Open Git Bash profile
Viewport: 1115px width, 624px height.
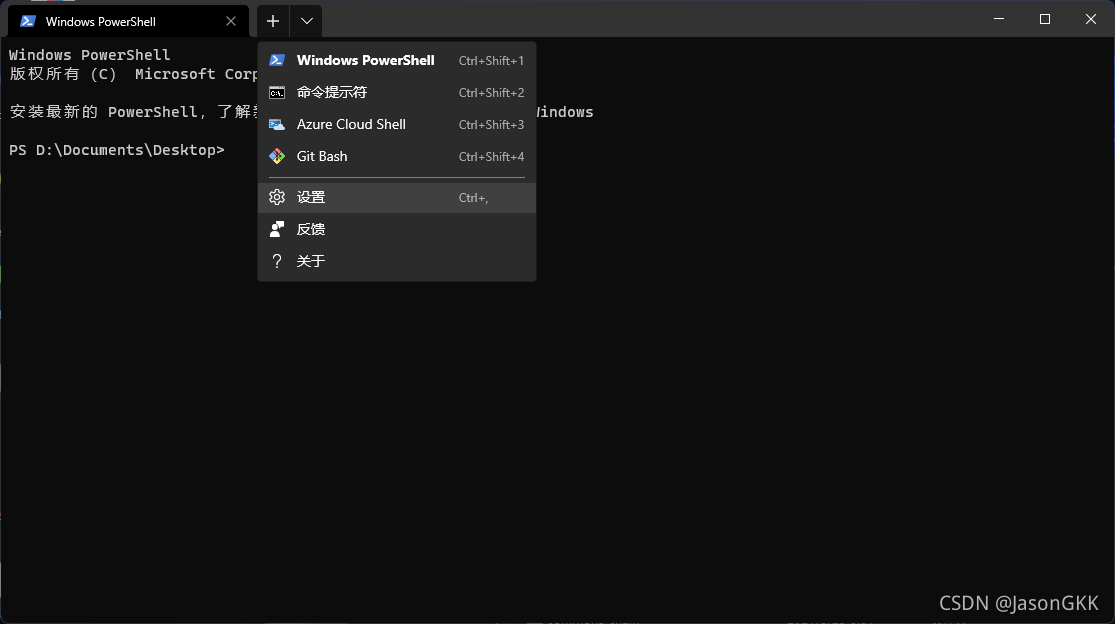[397, 156]
